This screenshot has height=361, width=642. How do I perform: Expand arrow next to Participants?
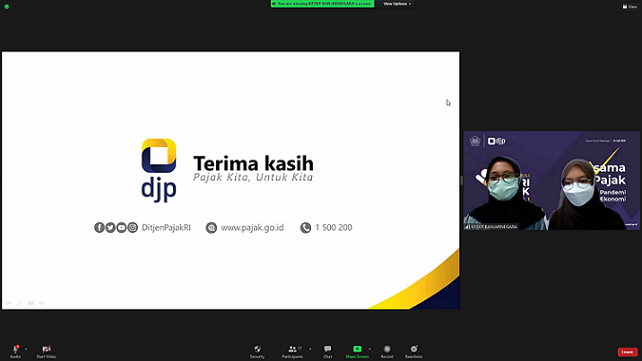pyautogui.click(x=310, y=349)
